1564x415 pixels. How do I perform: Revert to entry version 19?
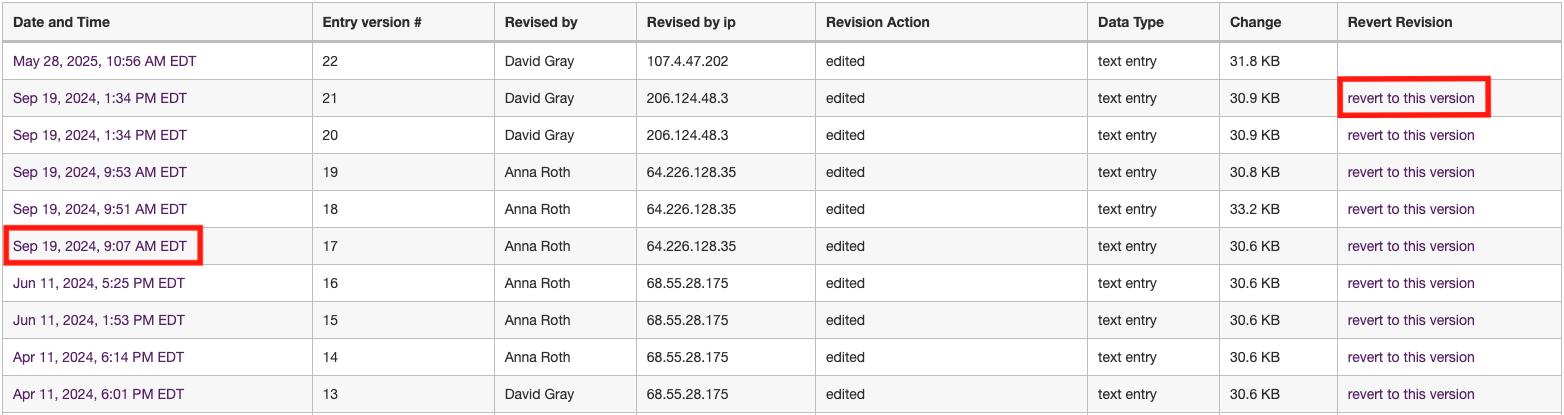1411,172
